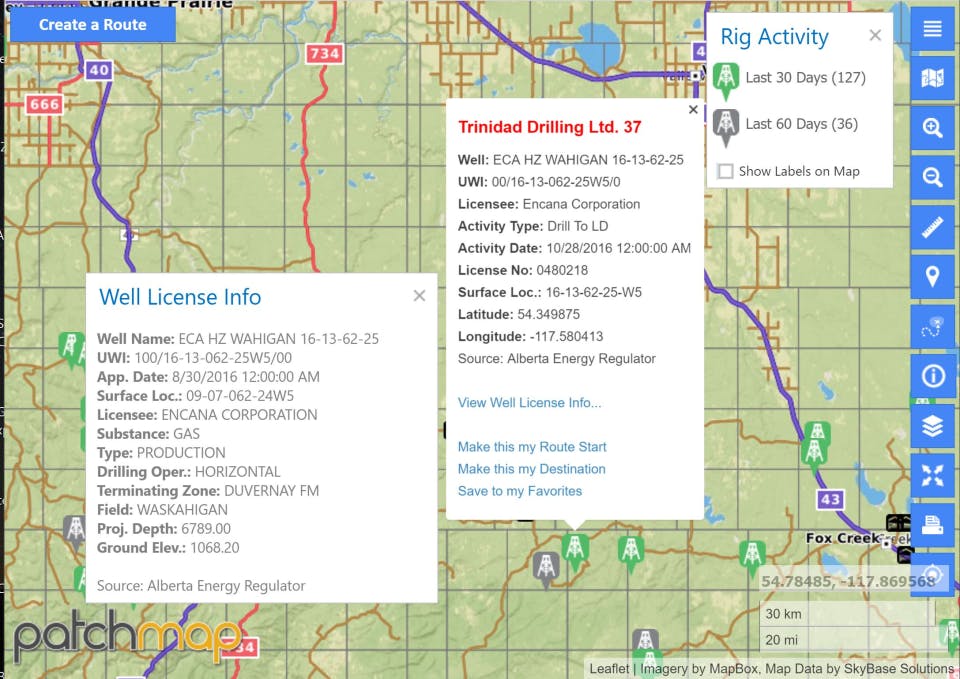Click the gray Last 60 Days rig icon

click(x=726, y=127)
